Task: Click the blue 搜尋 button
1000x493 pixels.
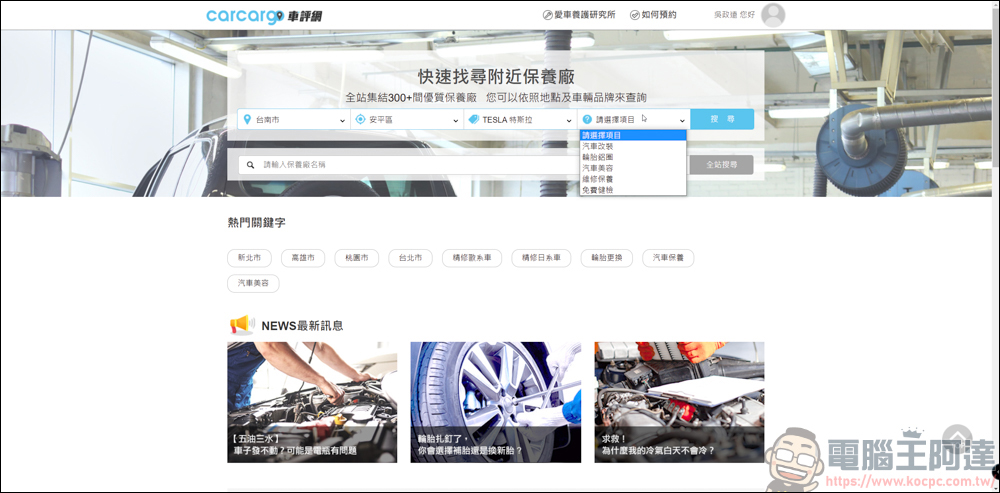Action: [722, 119]
